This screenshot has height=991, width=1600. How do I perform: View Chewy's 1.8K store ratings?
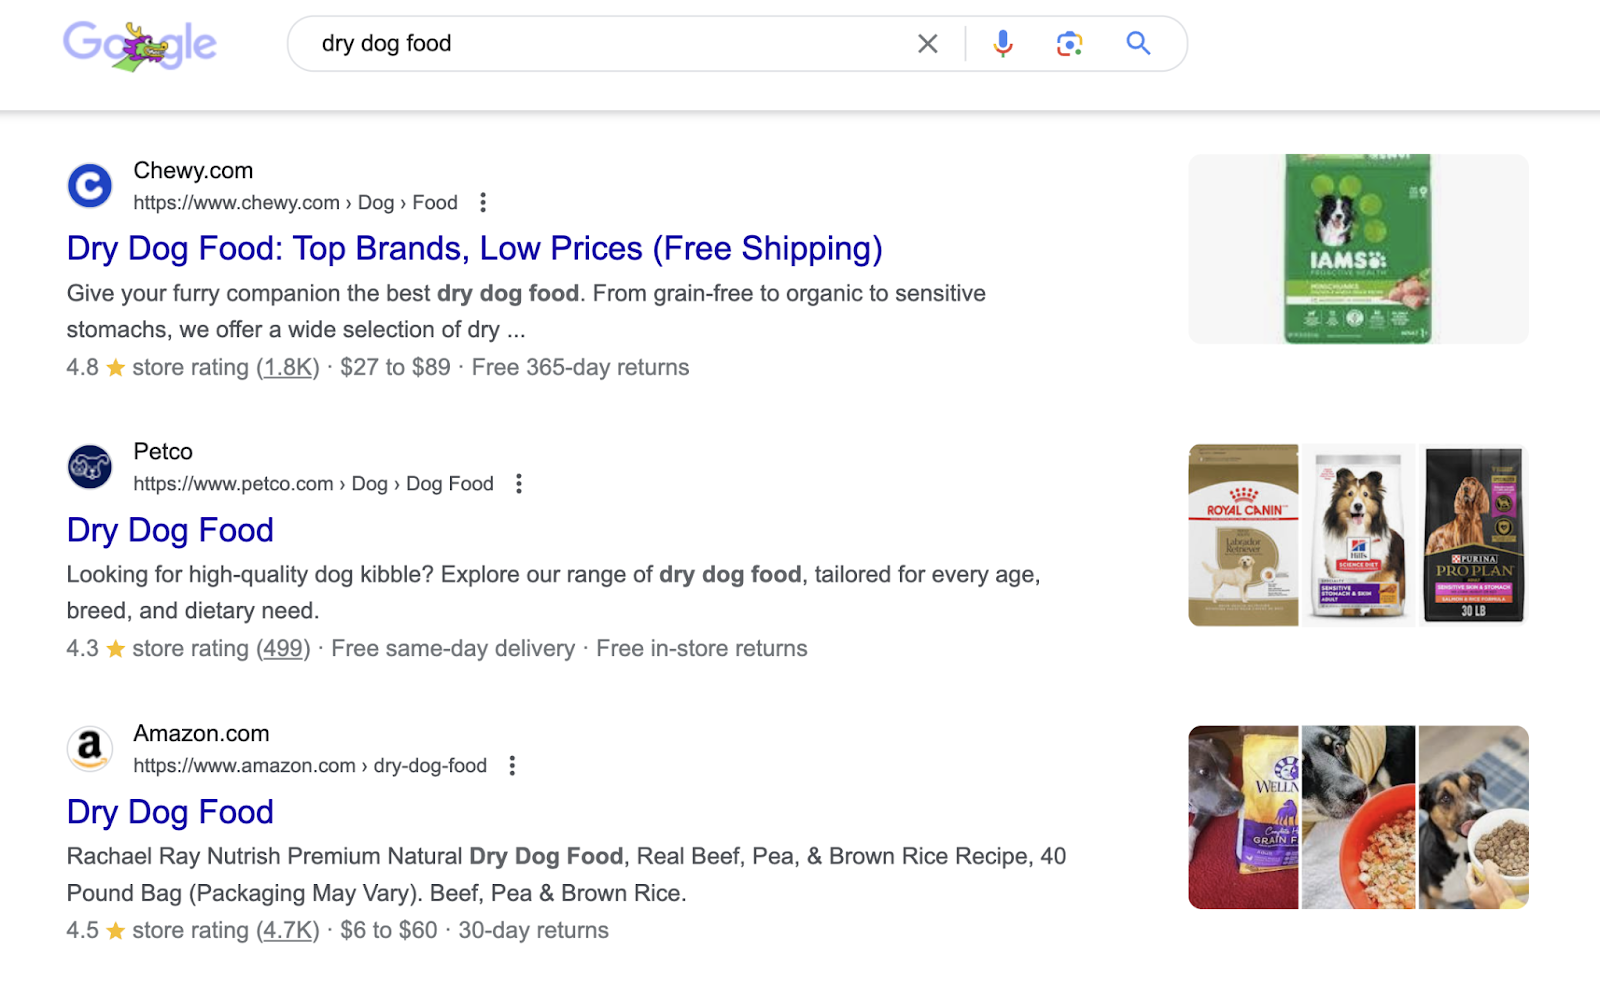pos(288,367)
